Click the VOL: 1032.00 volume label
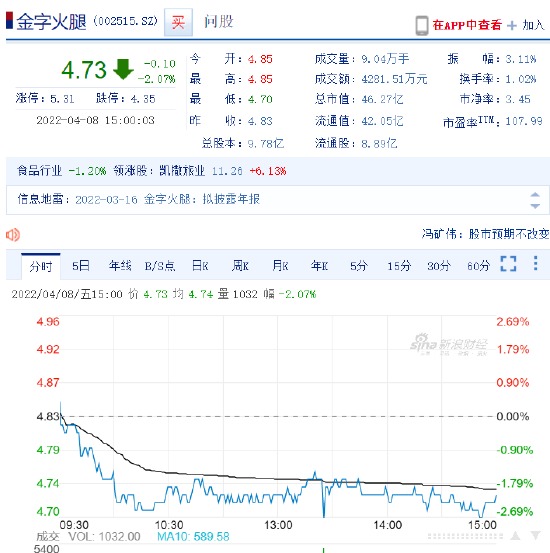The width and height of the screenshot is (550, 553). pos(104,537)
